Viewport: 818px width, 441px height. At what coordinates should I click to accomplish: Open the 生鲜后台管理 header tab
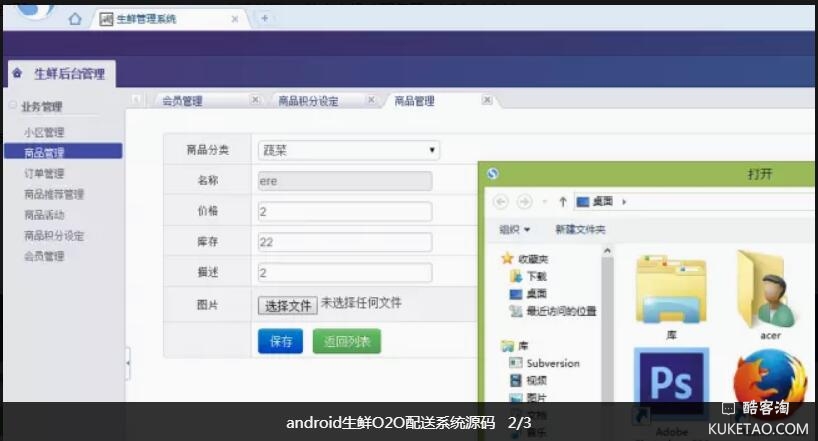tap(62, 74)
